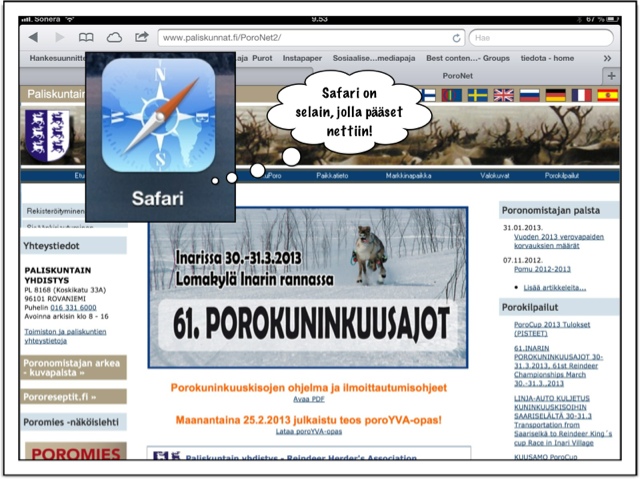Tap the Safari back arrow
The image size is (640, 479).
(x=33, y=38)
